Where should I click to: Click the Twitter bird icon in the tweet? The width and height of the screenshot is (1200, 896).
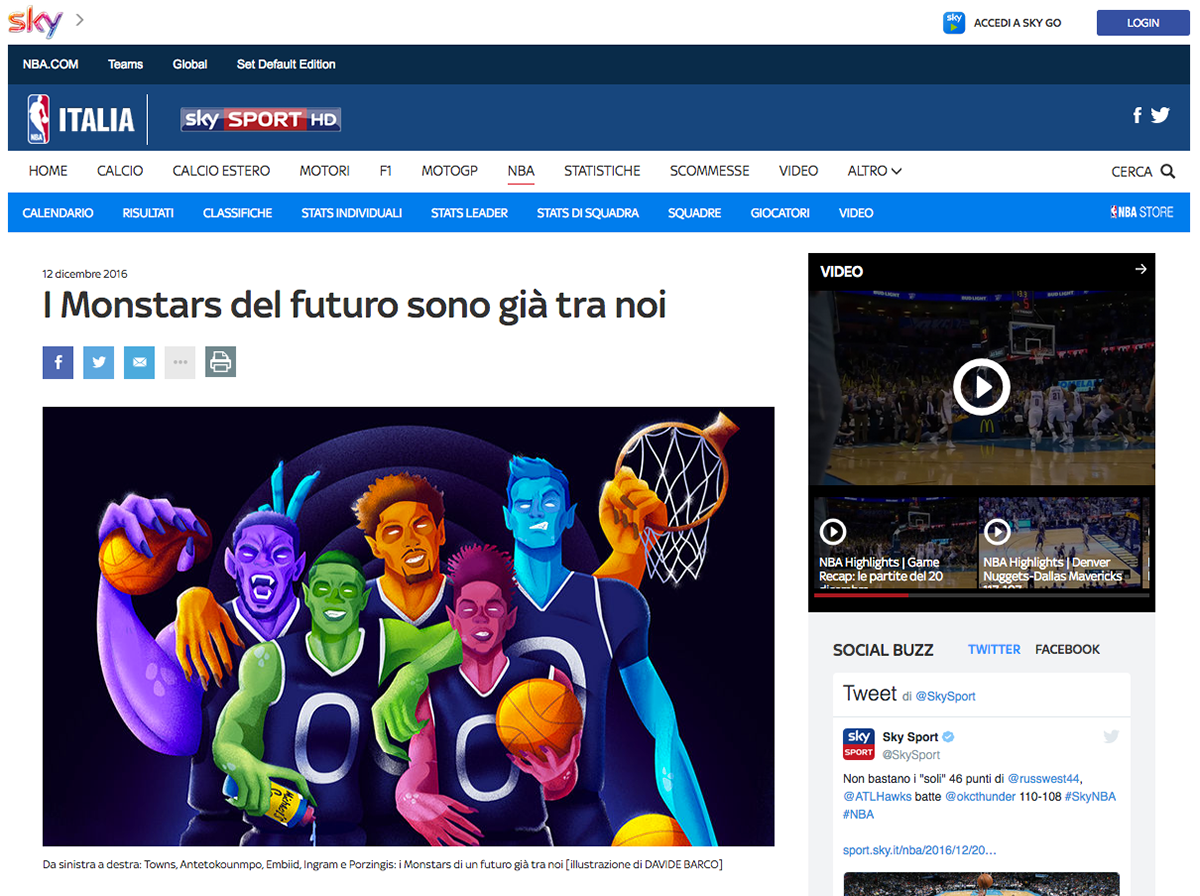pos(1111,737)
